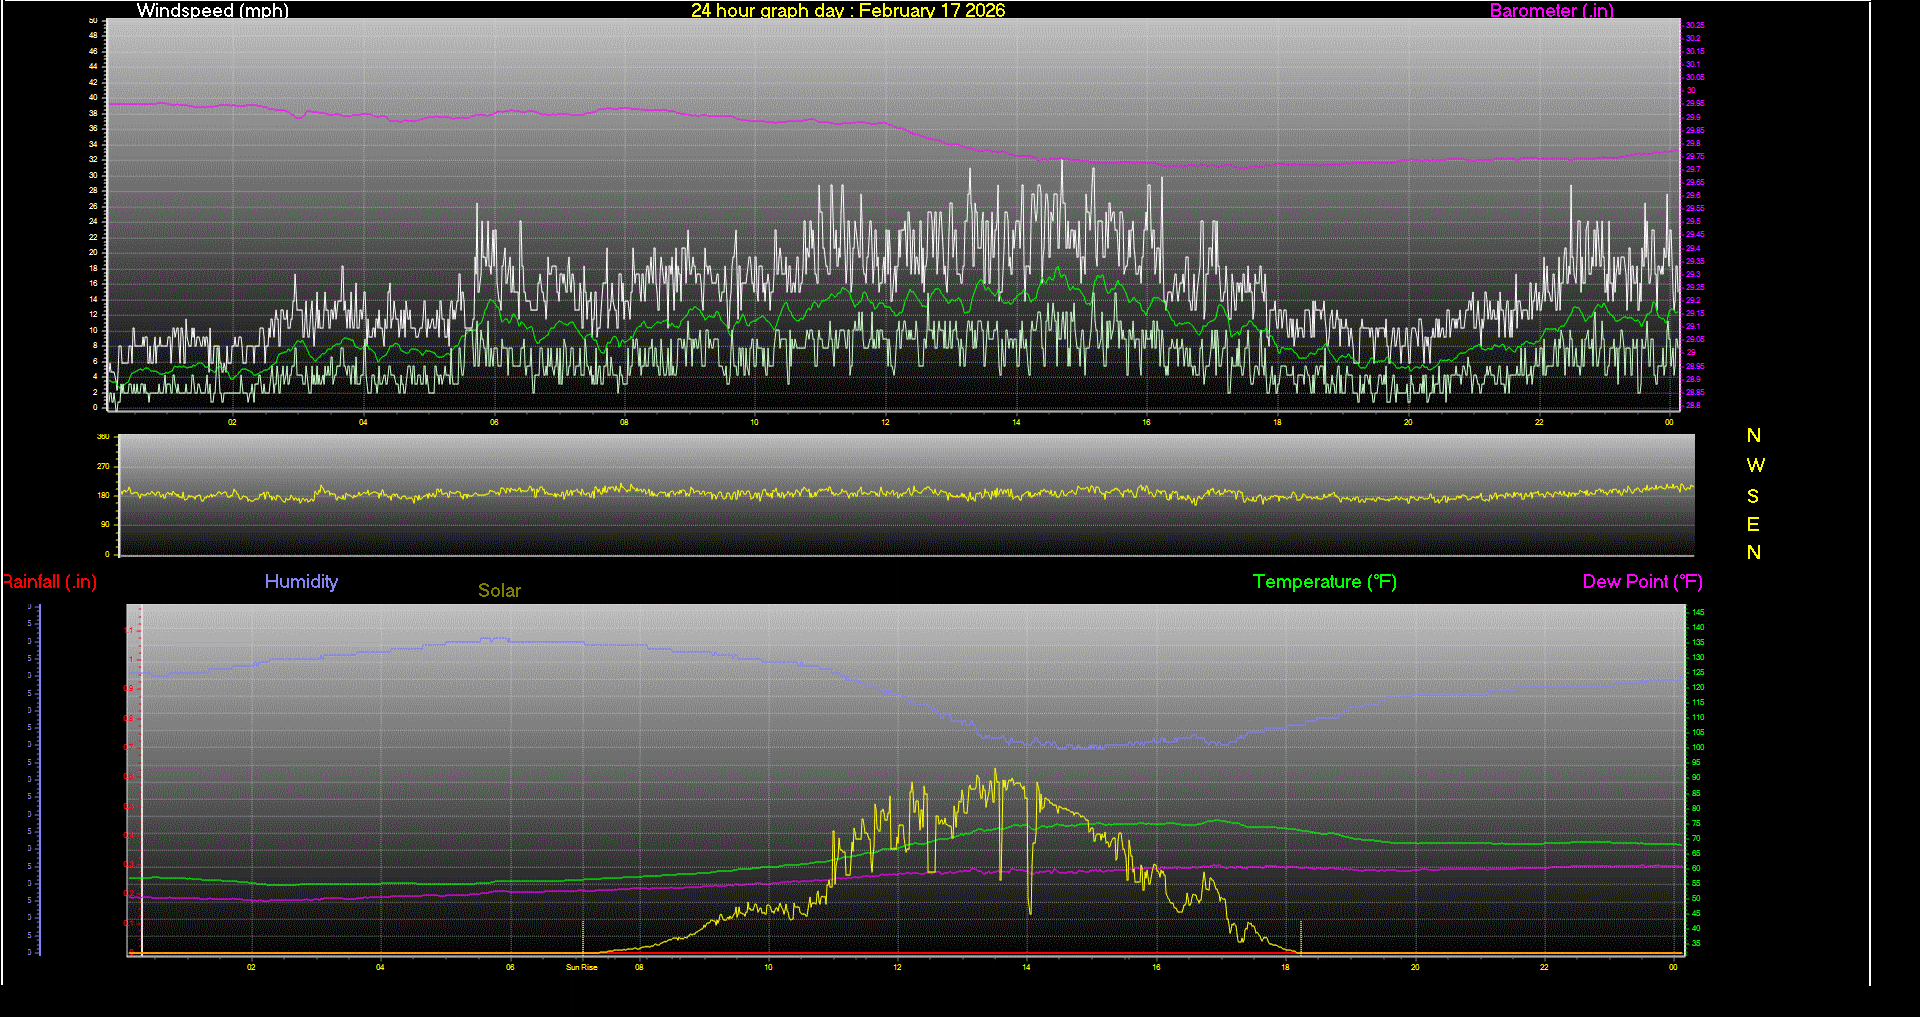The width and height of the screenshot is (1920, 1017).
Task: Click the Windspeed (mph) legend label
Action: [212, 11]
